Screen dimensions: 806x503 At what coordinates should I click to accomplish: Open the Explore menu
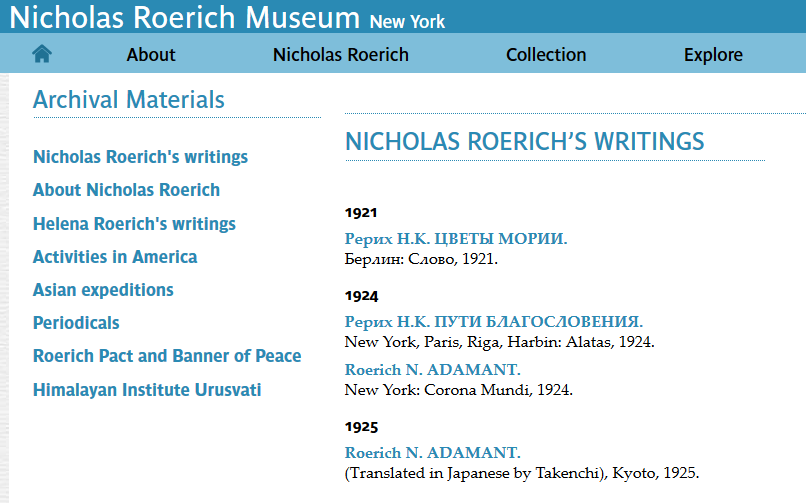point(713,54)
